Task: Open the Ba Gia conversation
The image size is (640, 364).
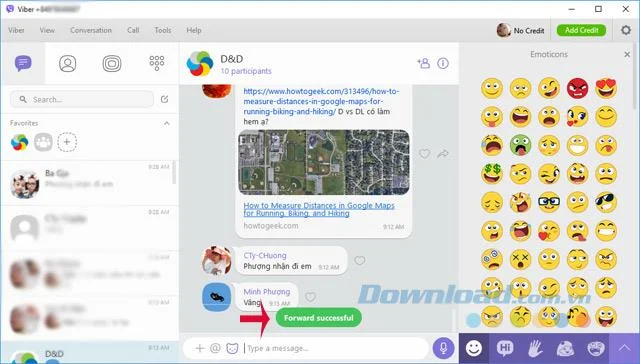Action: click(x=90, y=182)
